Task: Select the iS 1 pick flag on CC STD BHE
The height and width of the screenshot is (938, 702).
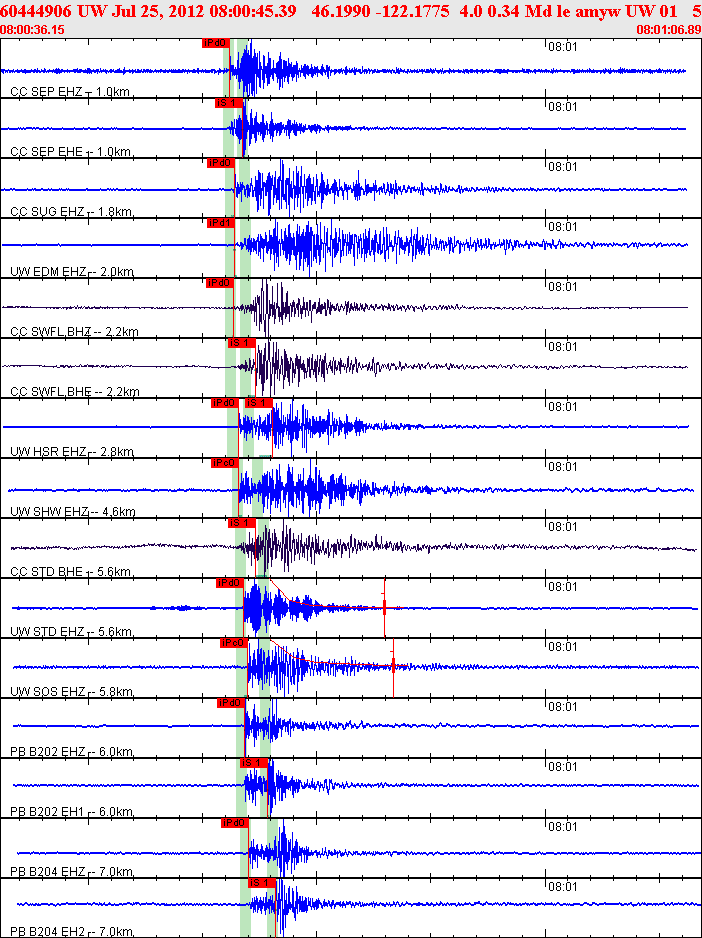Action: 242,523
